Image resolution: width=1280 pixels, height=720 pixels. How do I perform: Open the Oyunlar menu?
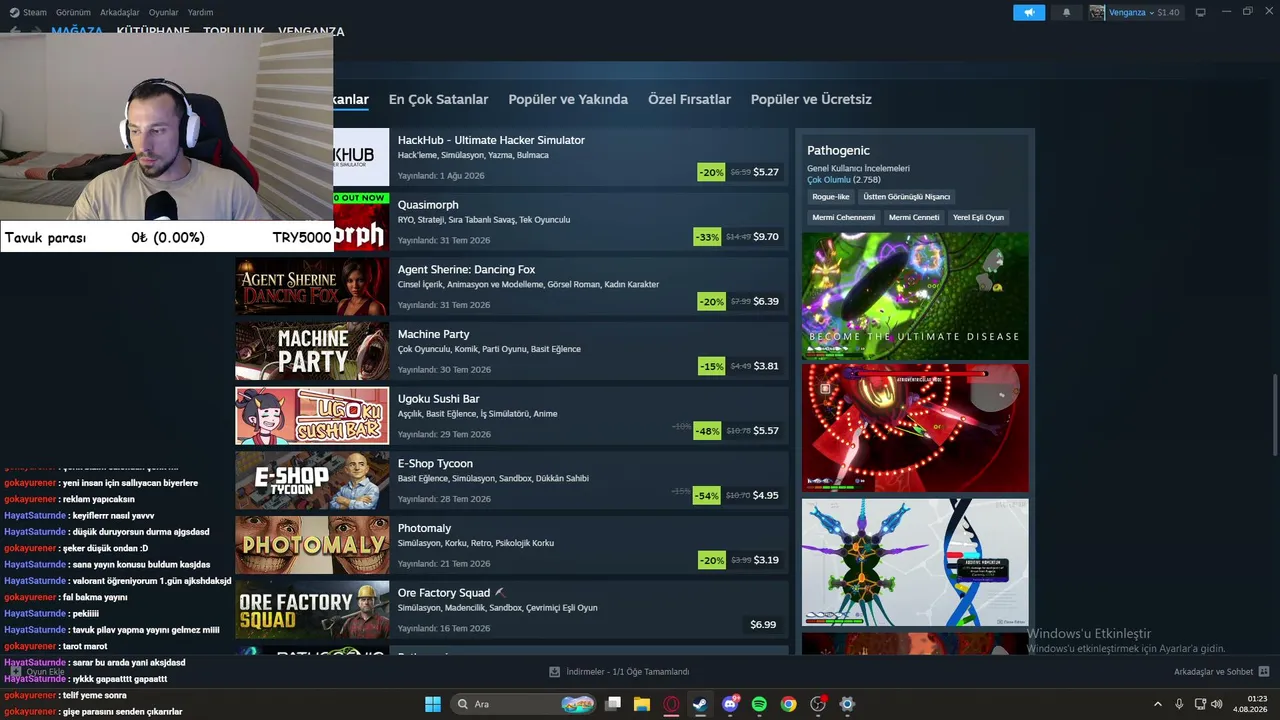[163, 12]
